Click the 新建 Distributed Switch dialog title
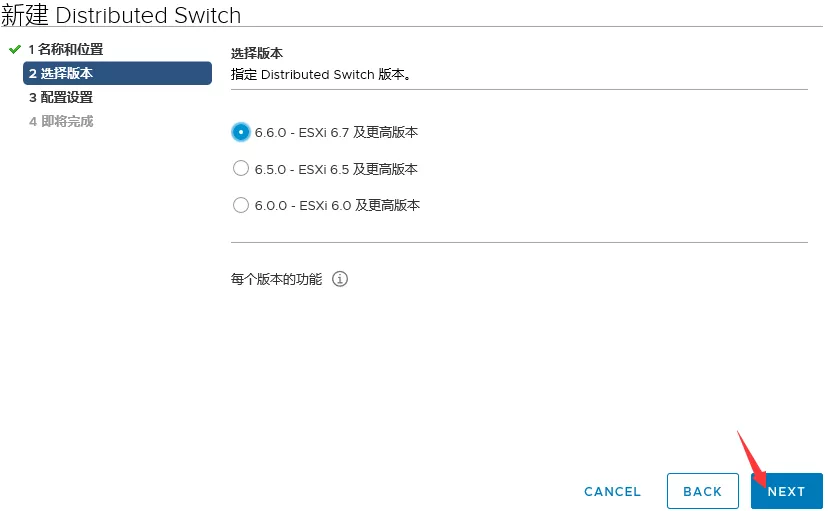The height and width of the screenshot is (511, 828). (121, 15)
